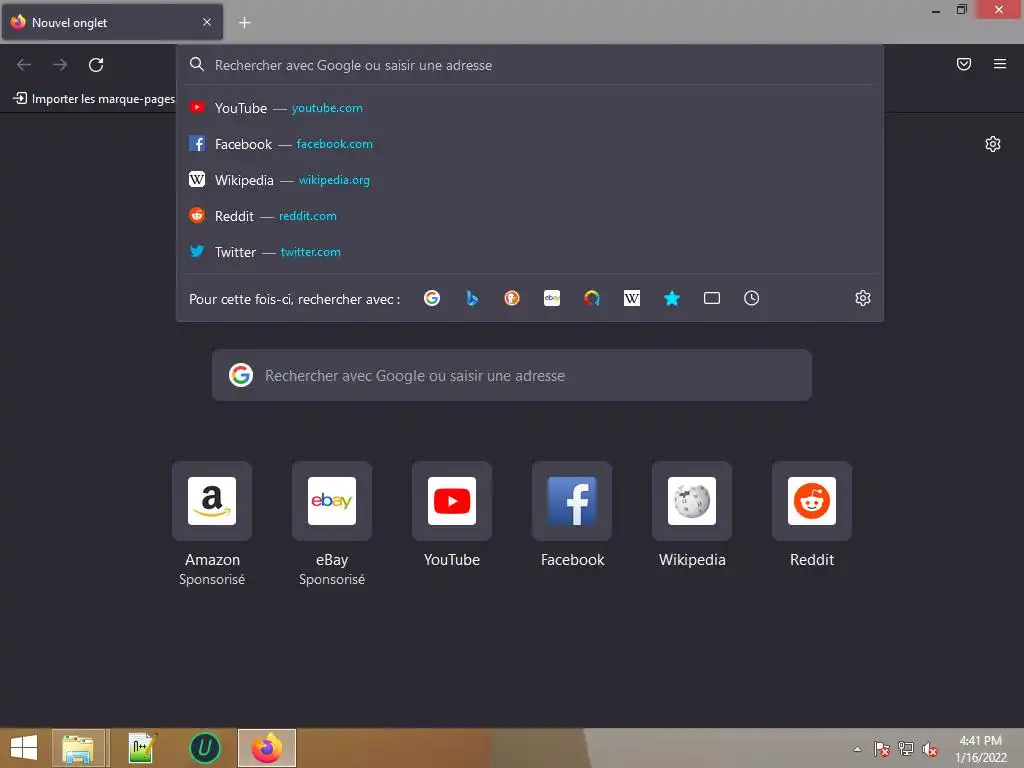Open the Notepad++ taskbar icon

click(141, 748)
